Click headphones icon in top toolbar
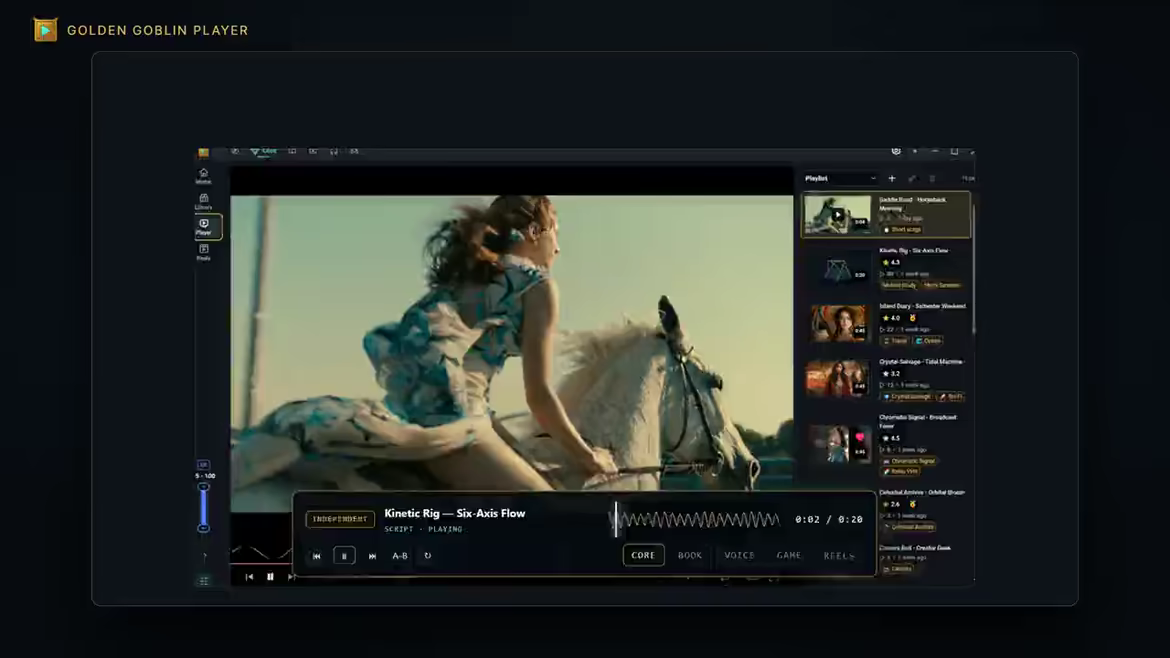1170x658 pixels. pyautogui.click(x=334, y=151)
